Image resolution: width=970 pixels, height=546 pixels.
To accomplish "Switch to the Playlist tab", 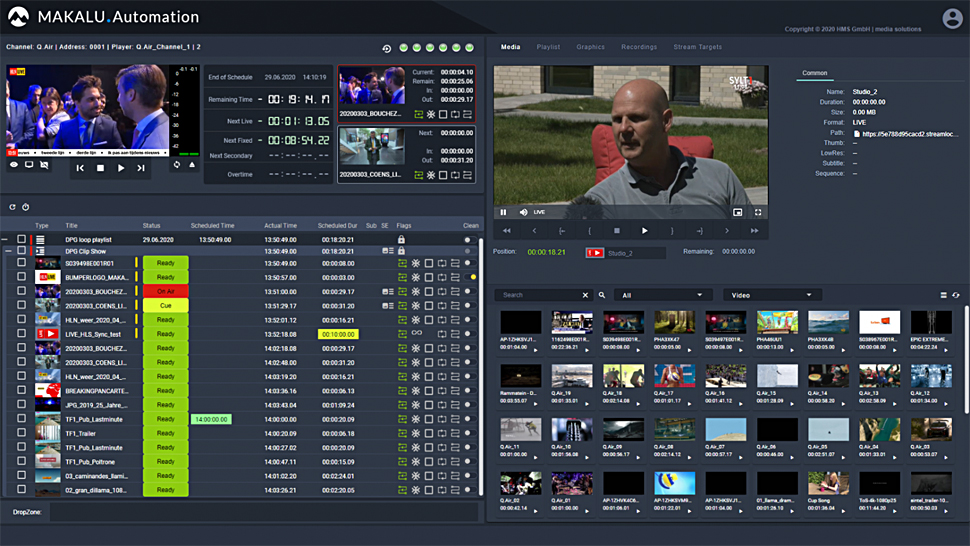I will [x=548, y=47].
